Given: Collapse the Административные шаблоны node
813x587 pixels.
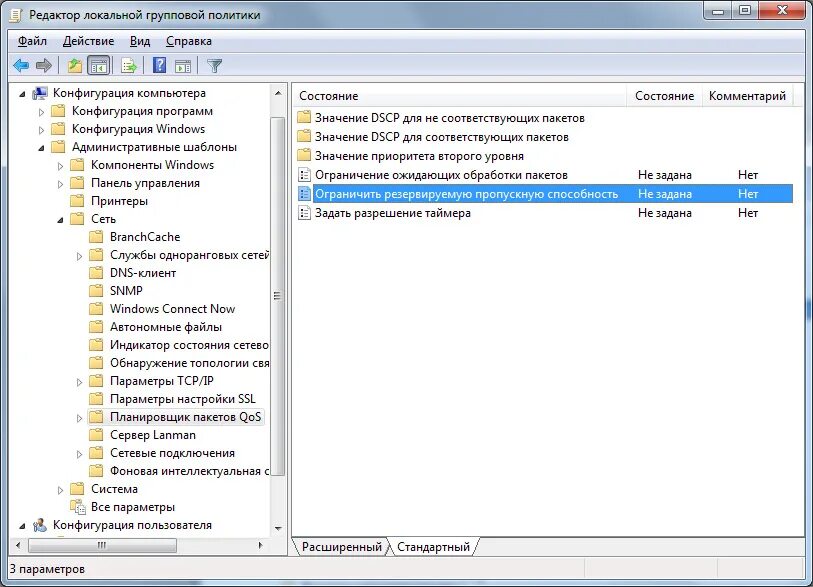Looking at the screenshot, I should [41, 148].
